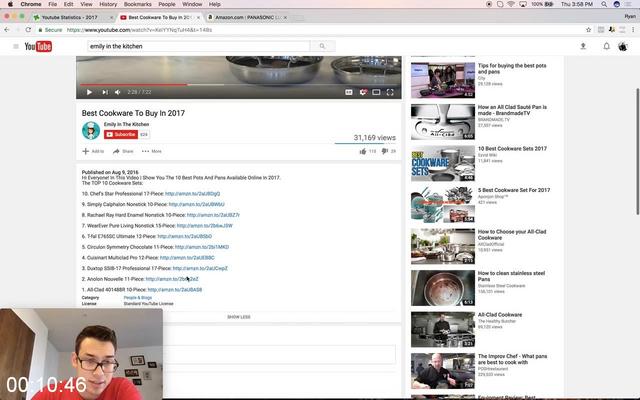Open 'How an All Clad Sauté Pan is made' thumbnail
The height and width of the screenshot is (400, 640).
point(443,122)
